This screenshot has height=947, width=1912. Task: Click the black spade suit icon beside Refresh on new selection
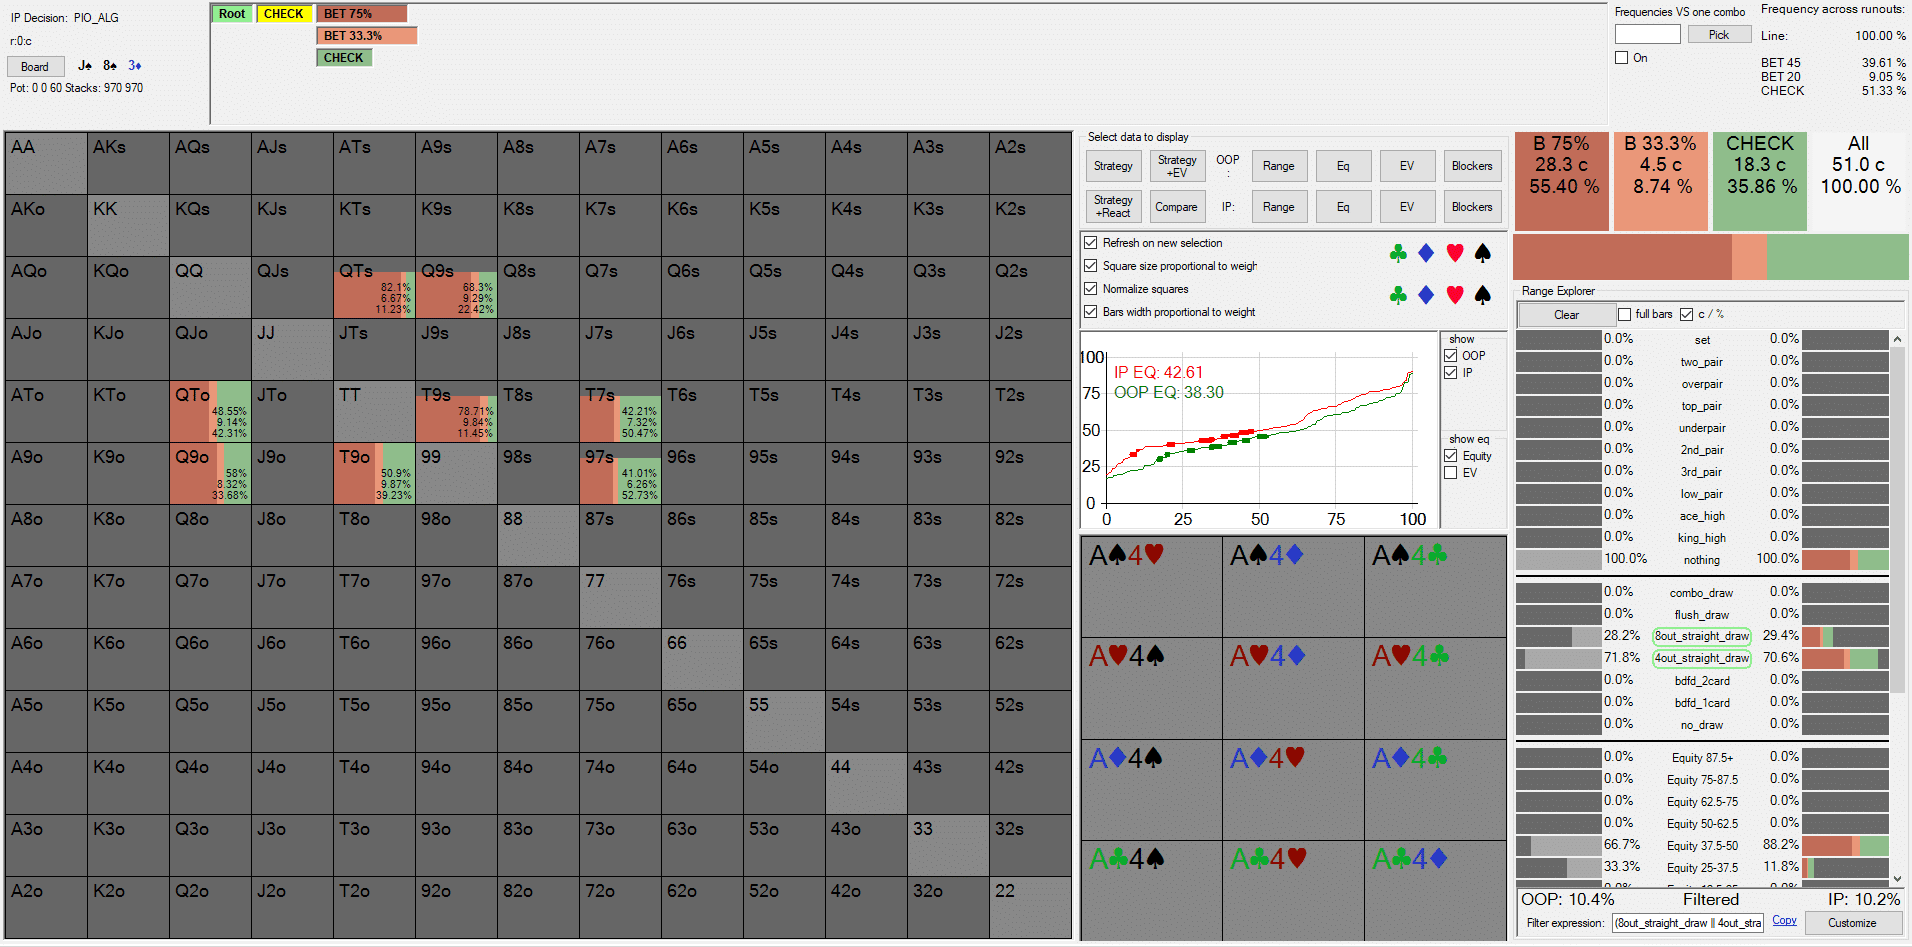pyautogui.click(x=1483, y=254)
